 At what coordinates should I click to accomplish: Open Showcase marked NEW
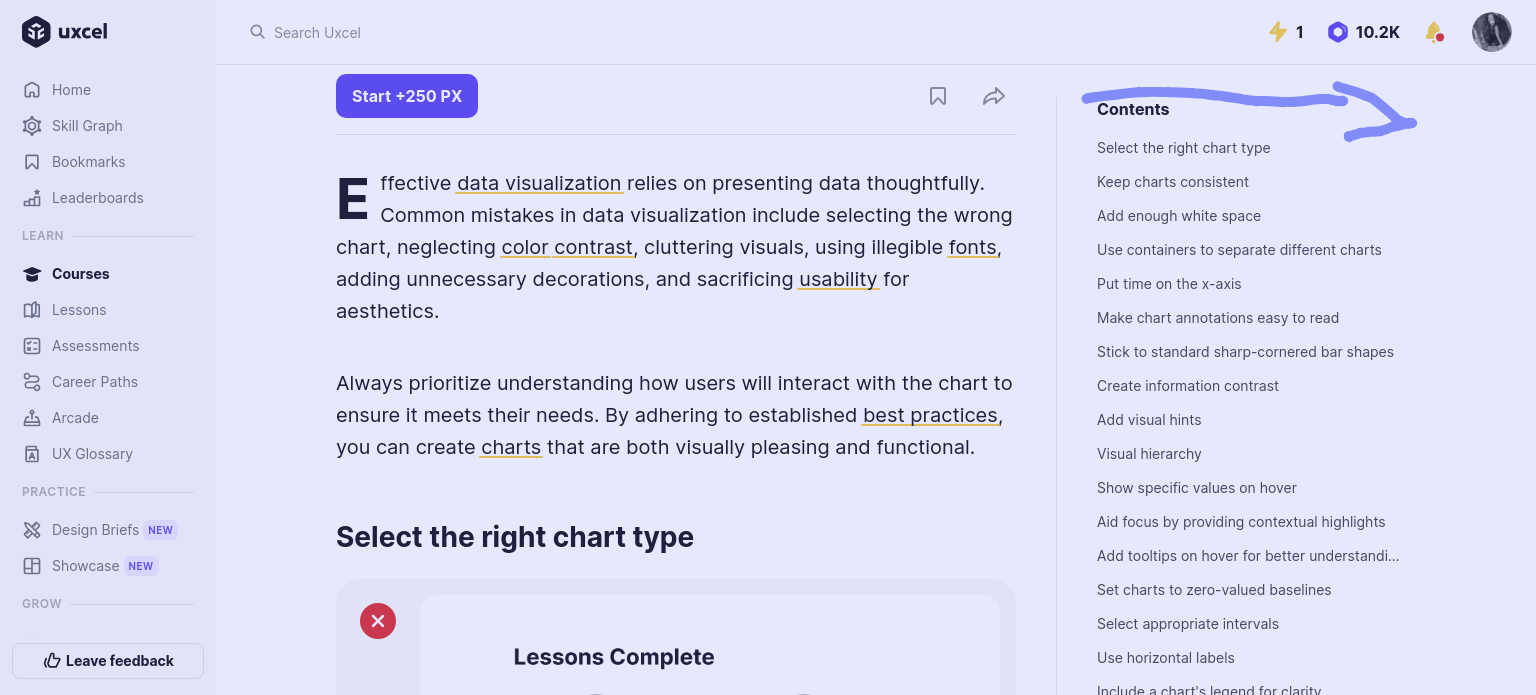tap(86, 566)
